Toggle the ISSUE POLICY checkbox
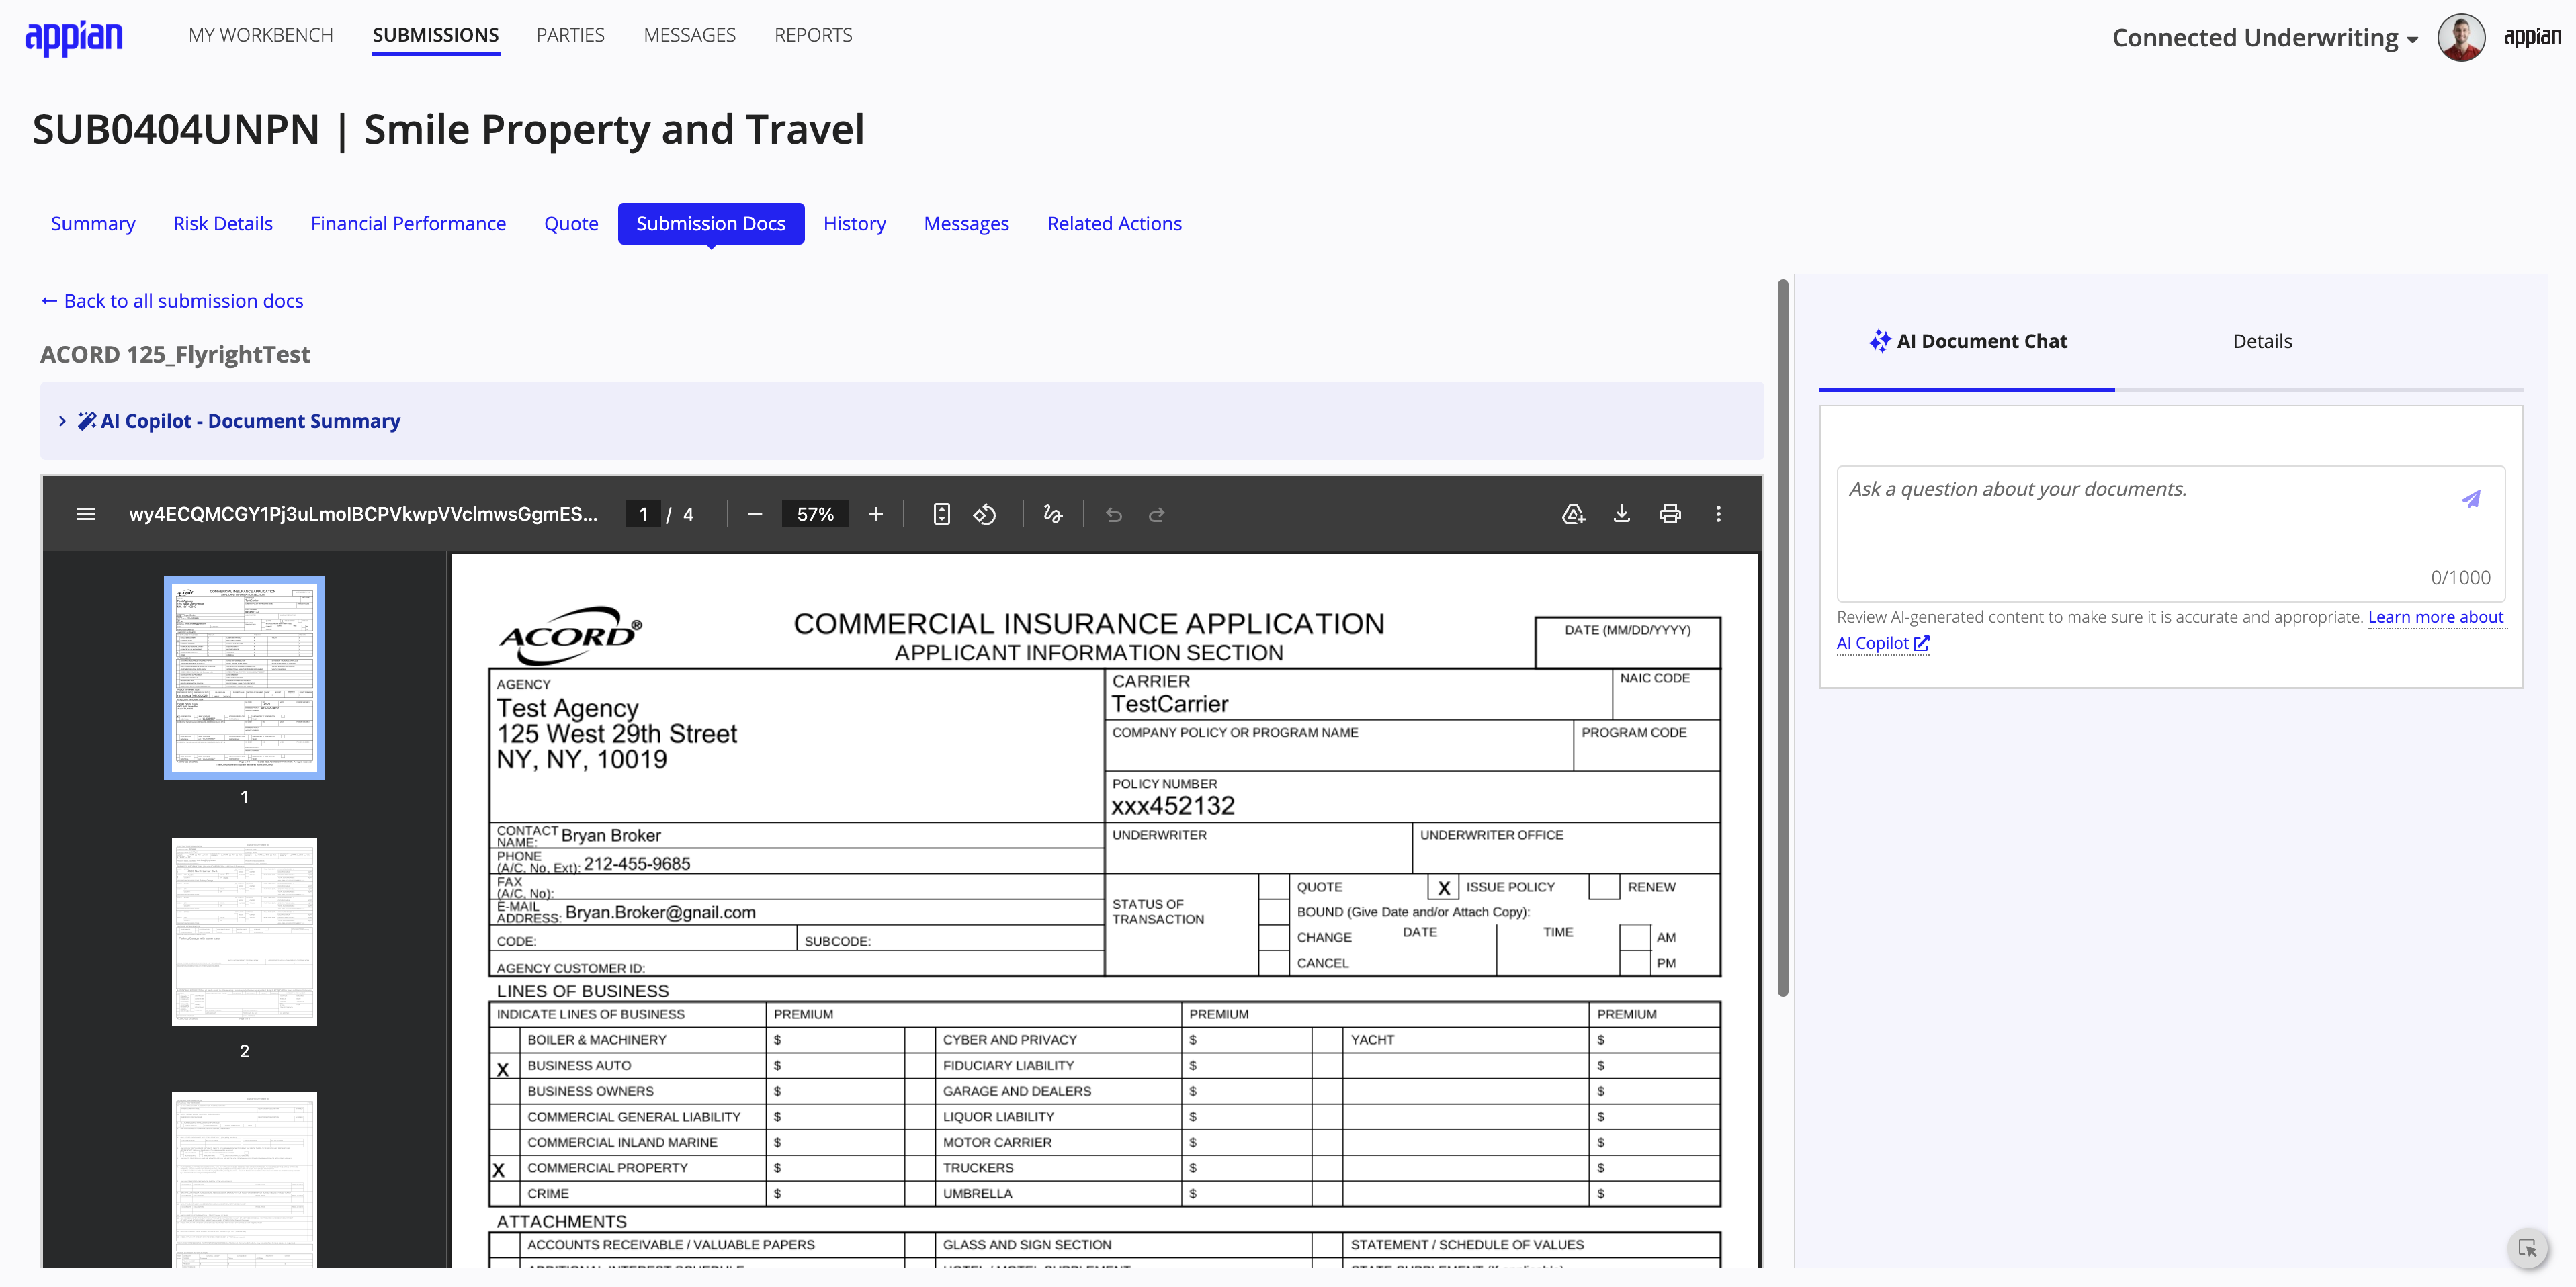Viewport: 2576px width, 1287px height. pyautogui.click(x=1443, y=887)
